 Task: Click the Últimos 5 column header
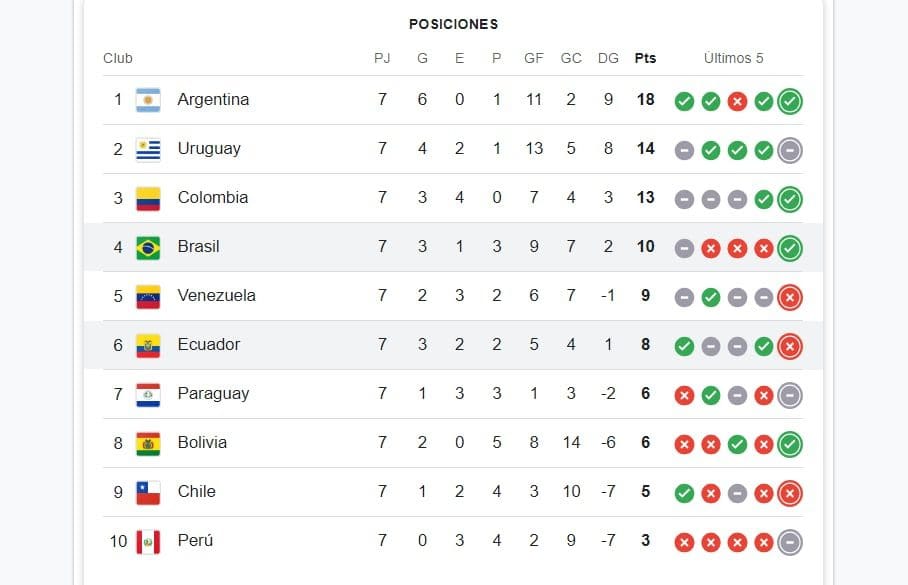[733, 58]
